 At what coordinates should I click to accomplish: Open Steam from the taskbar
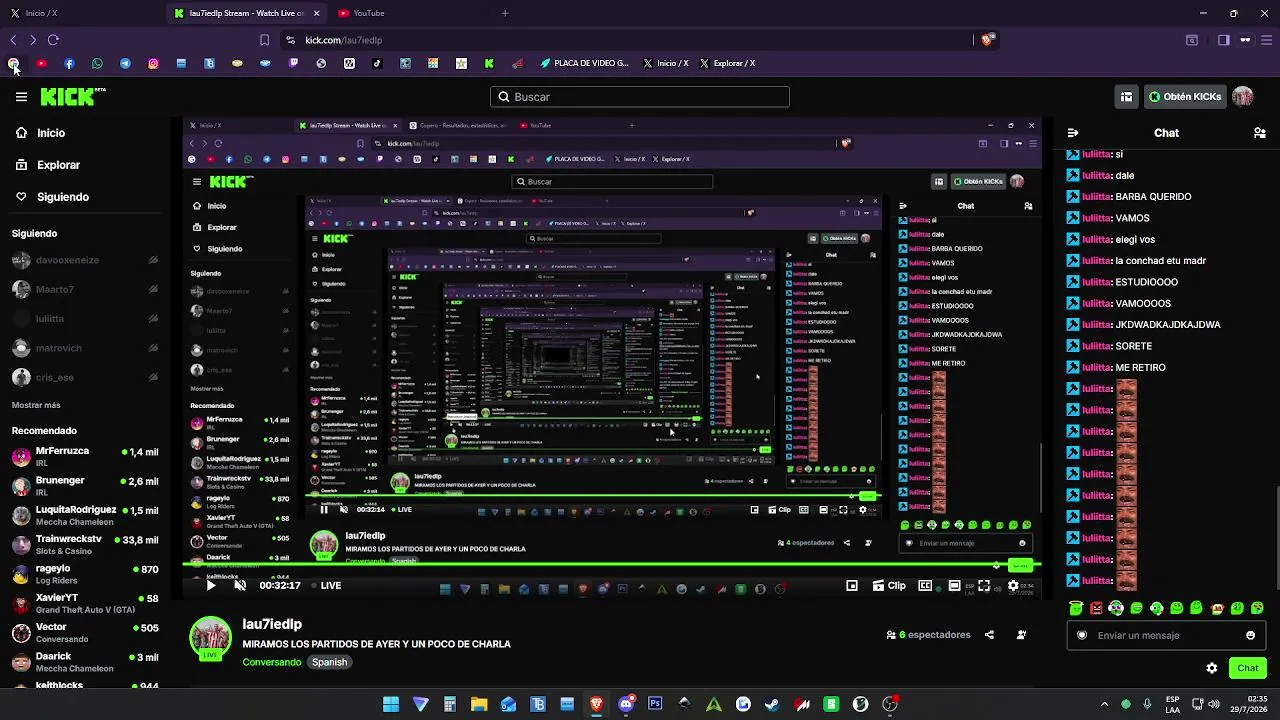click(772, 704)
